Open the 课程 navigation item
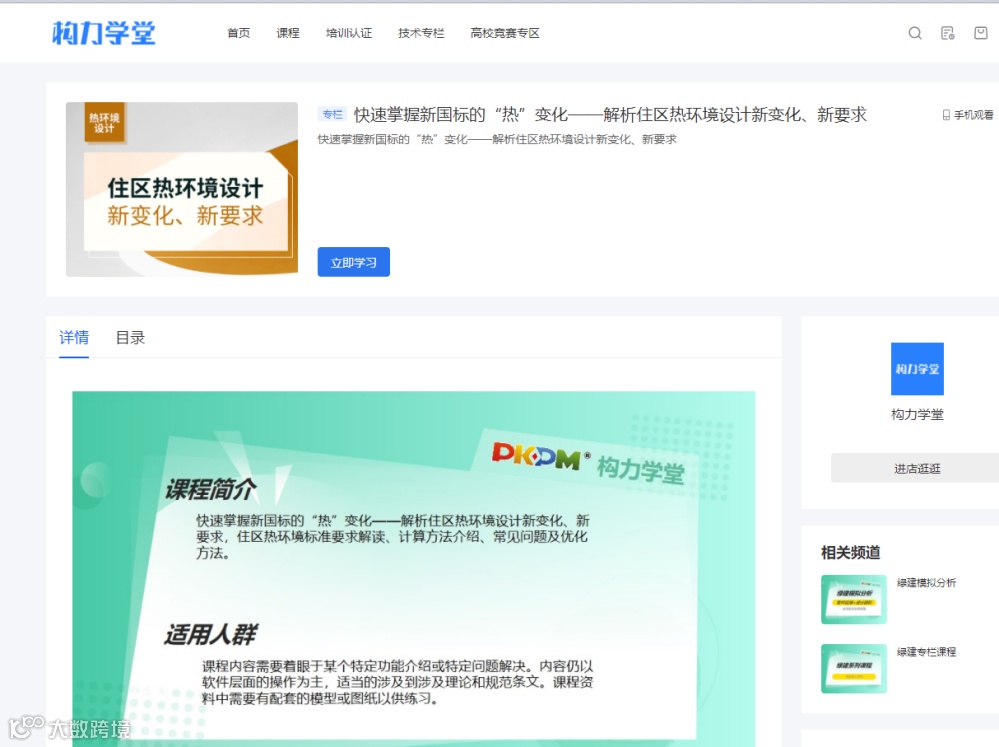 pyautogui.click(x=288, y=33)
